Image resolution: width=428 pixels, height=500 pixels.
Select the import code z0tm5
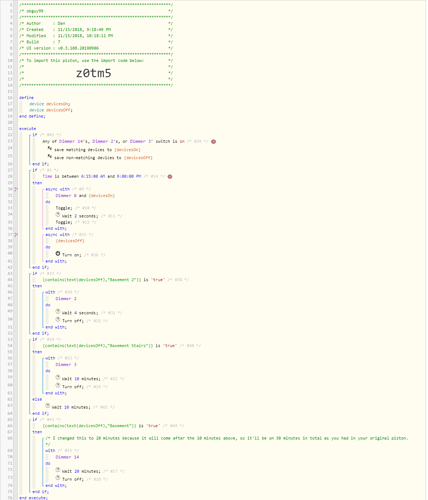pyautogui.click(x=94, y=73)
